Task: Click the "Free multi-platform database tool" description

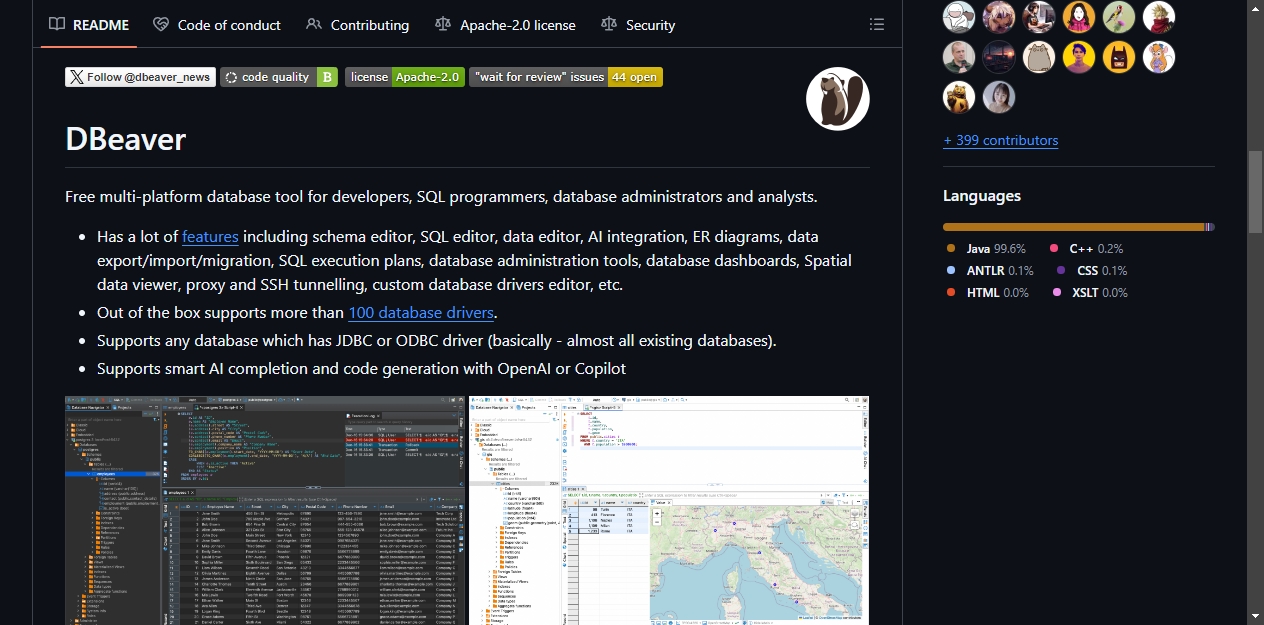Action: coord(441,197)
